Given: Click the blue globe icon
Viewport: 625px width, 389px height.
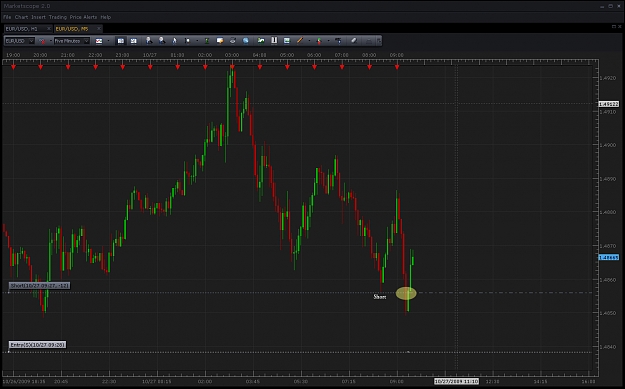Looking at the screenshot, I should (246, 41).
